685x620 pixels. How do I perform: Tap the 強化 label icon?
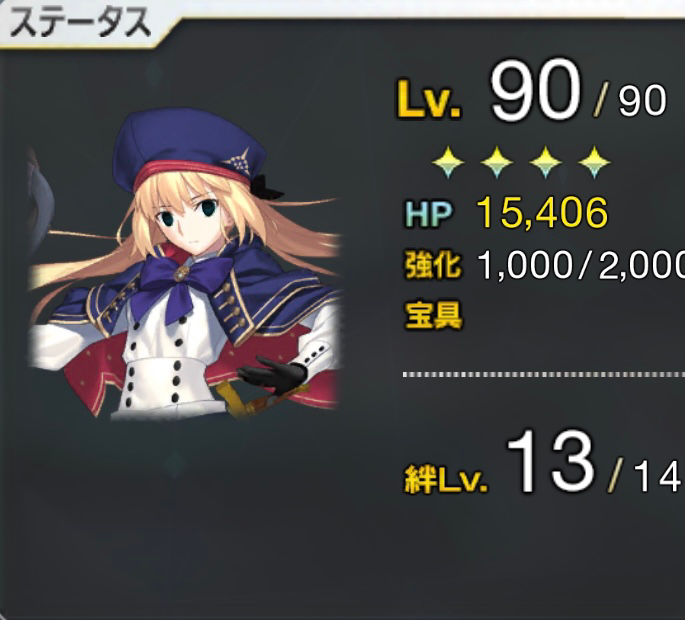[433, 265]
